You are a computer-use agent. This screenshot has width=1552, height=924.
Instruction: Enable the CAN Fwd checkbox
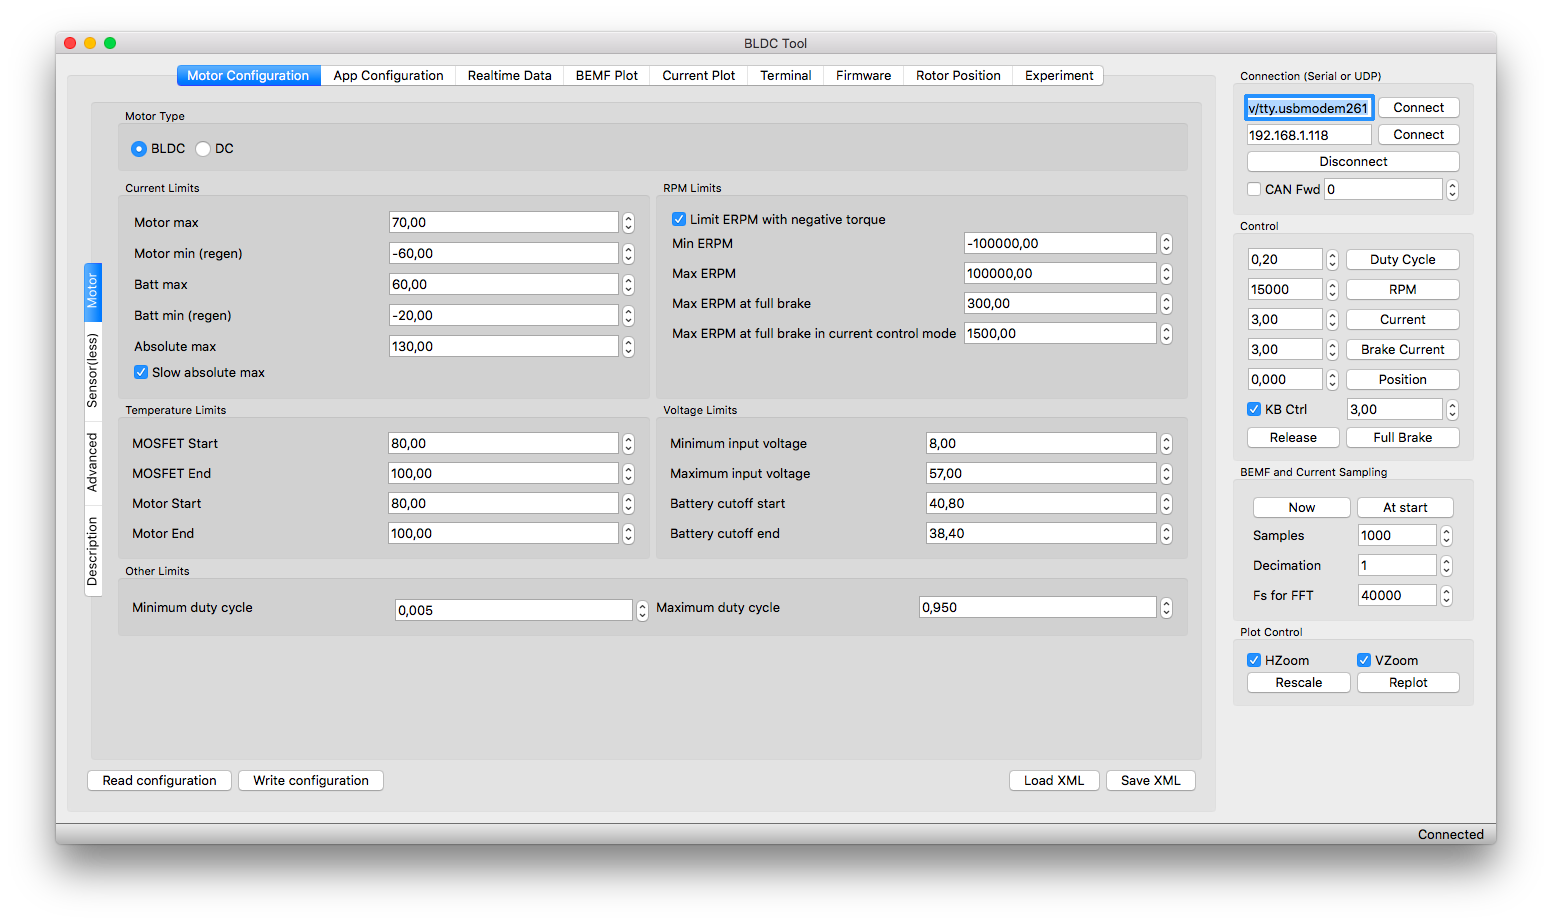click(1254, 189)
